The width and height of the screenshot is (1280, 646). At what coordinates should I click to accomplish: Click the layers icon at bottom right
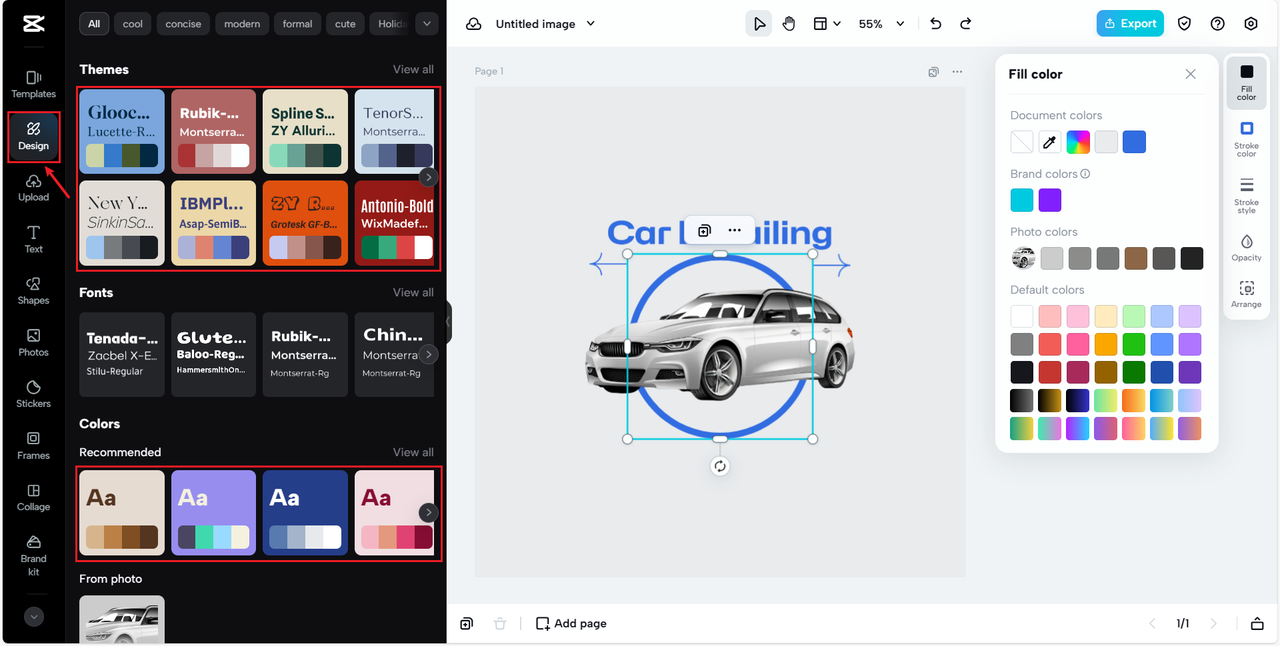click(1257, 624)
